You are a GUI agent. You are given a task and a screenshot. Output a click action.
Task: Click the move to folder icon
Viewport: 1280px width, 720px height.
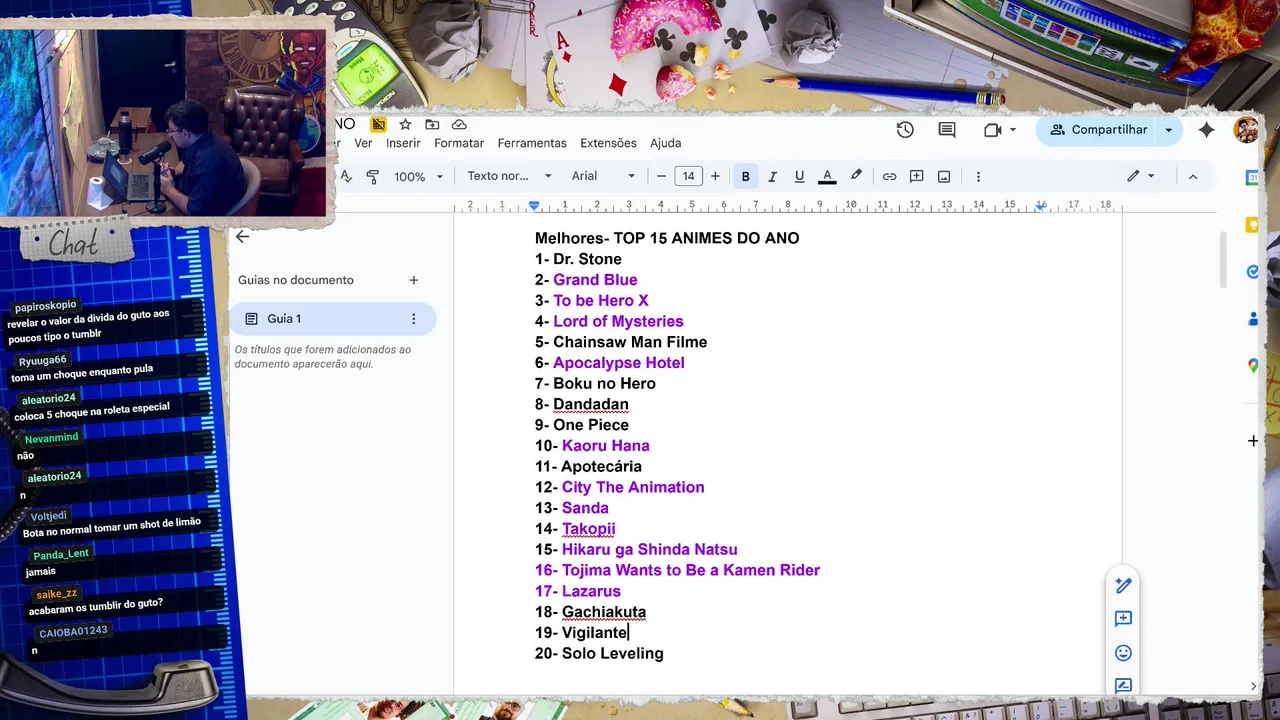coord(432,125)
